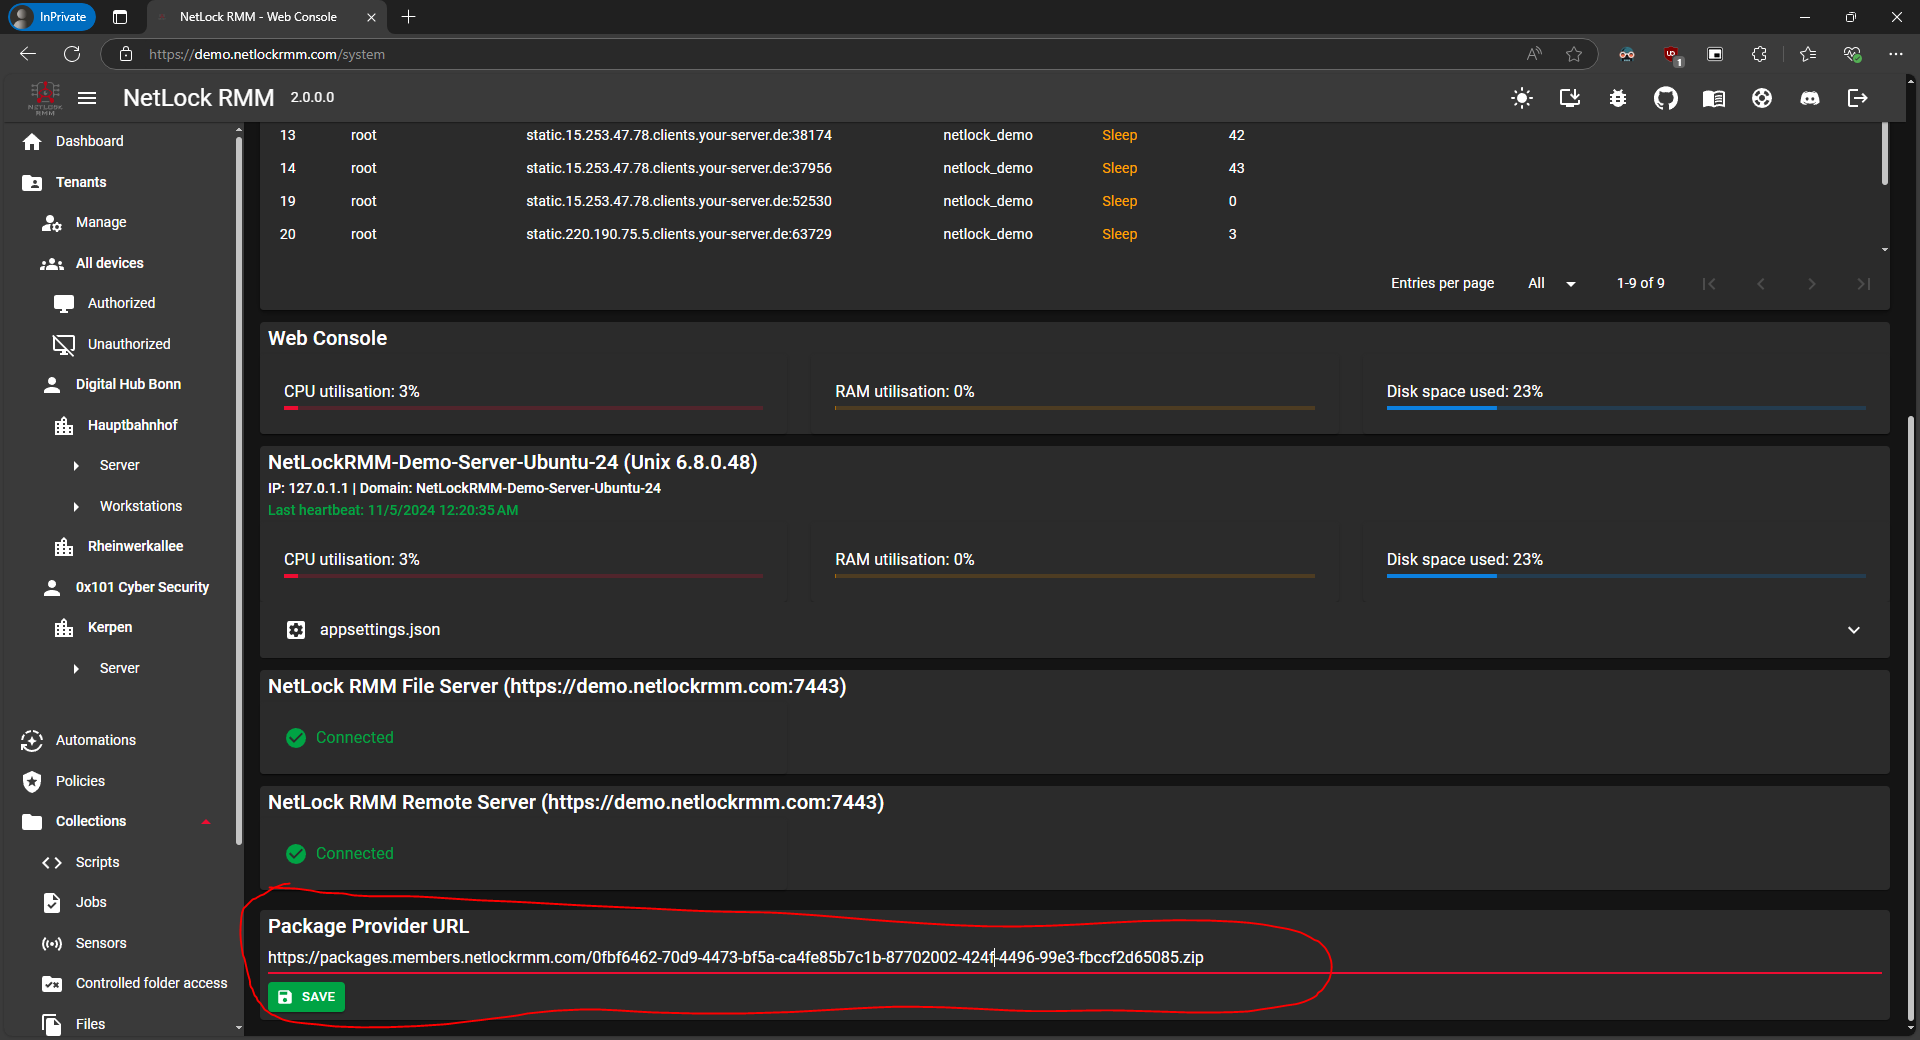Click the Remote Server Connected status icon
1920x1040 pixels.
[296, 853]
